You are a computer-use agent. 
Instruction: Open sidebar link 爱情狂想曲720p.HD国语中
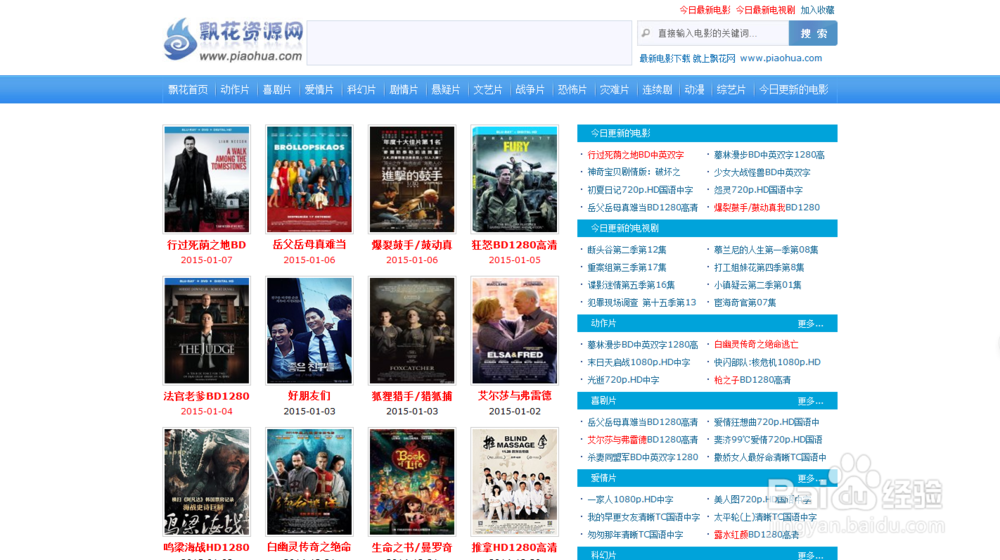coord(767,422)
